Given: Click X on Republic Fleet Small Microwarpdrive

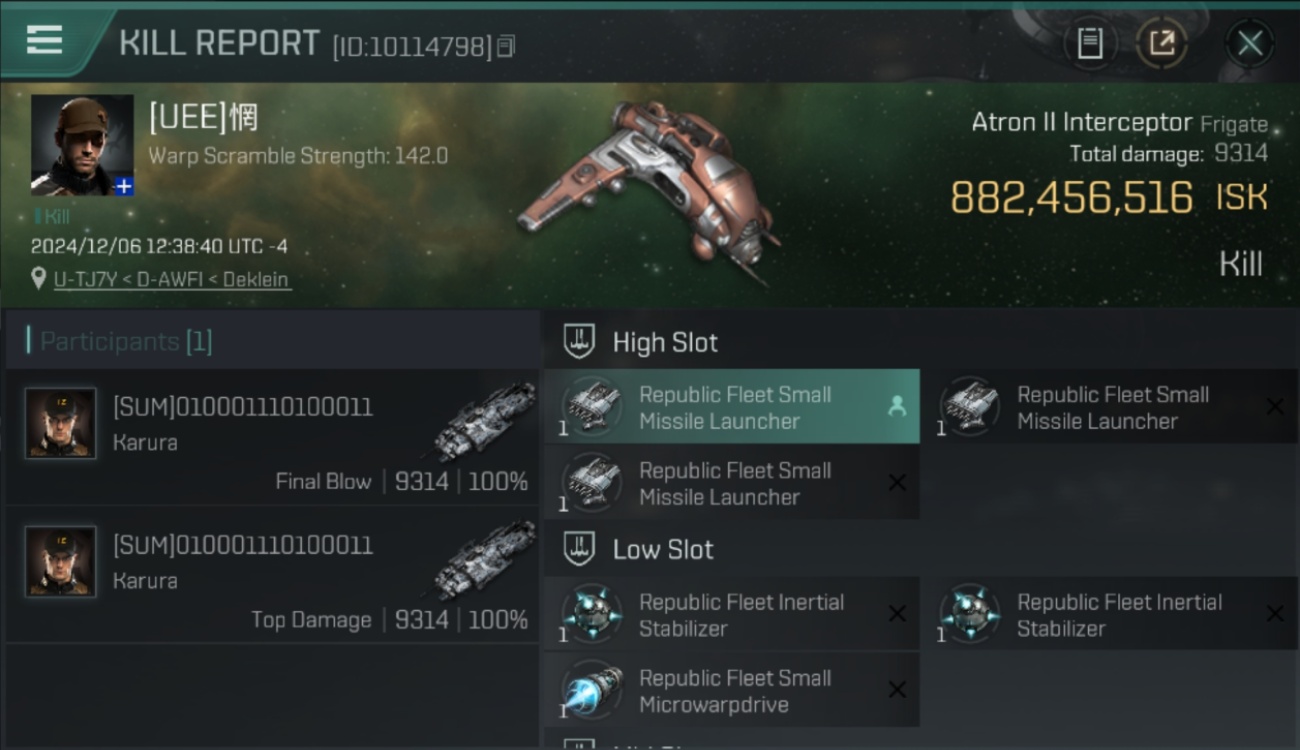Looking at the screenshot, I should click(x=897, y=690).
